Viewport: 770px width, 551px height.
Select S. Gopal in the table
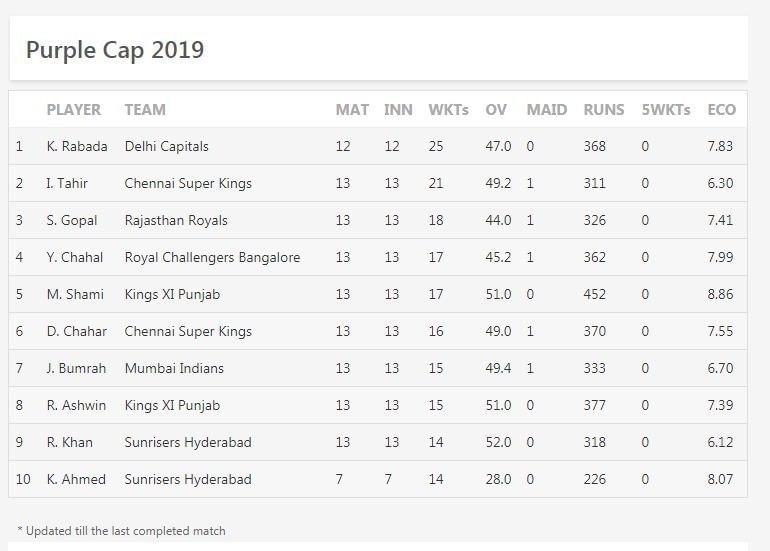[x=73, y=220]
